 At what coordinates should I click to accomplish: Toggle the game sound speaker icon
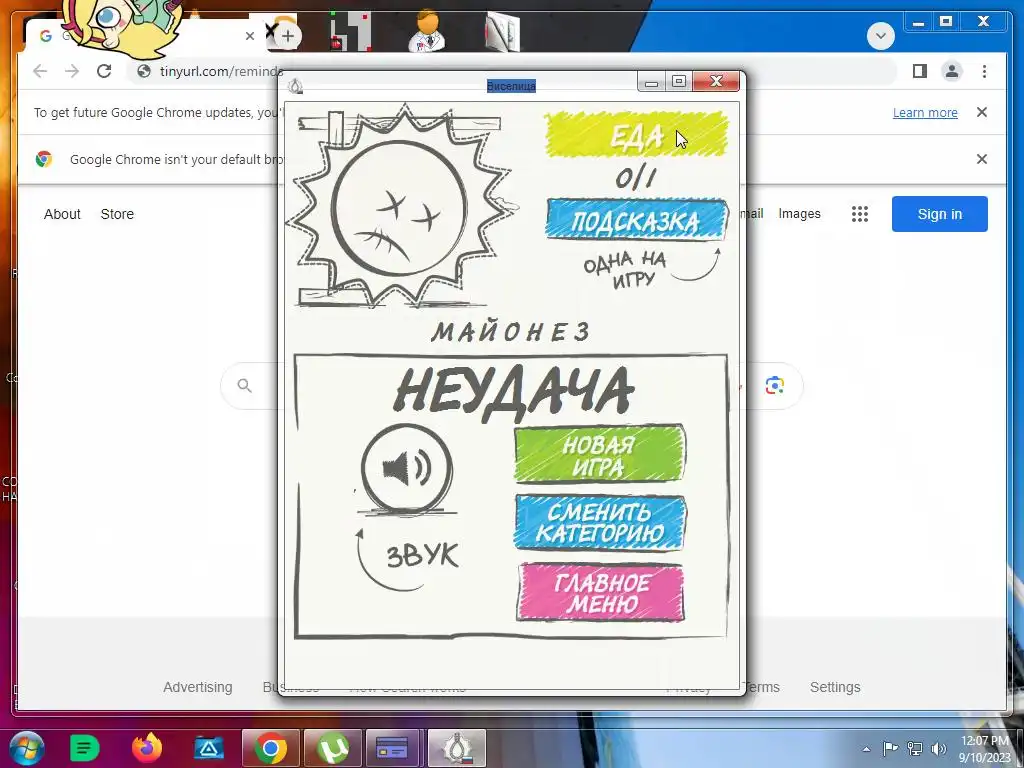click(406, 468)
